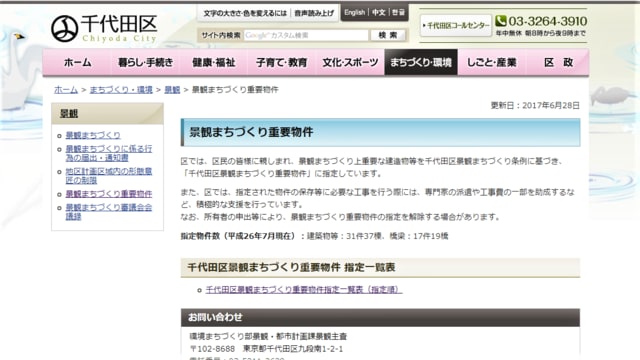Open the ホーム navigation tab
Image resolution: width=640 pixels, height=360 pixels.
point(77,62)
